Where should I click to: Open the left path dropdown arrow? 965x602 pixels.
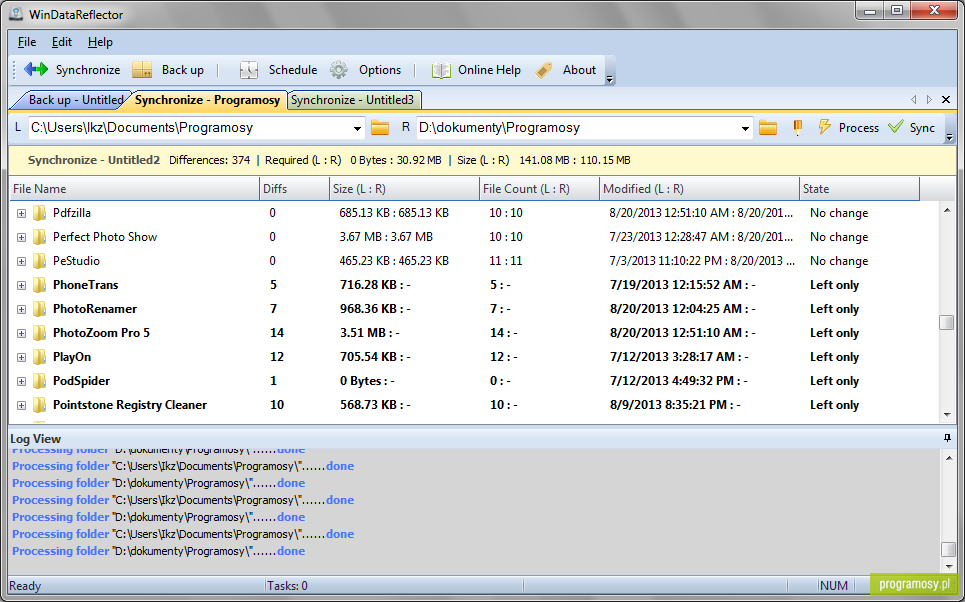point(357,128)
